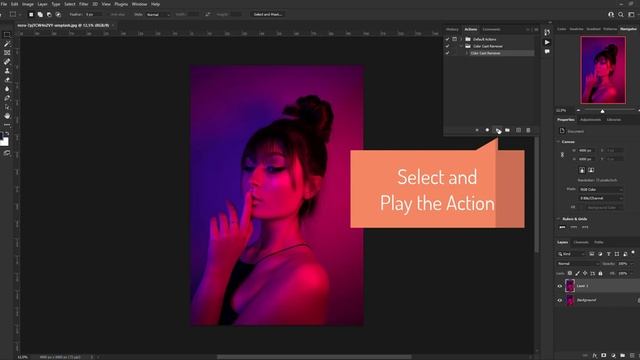The height and width of the screenshot is (360, 640).
Task: Click the Intersect with selection icon
Action: click(x=58, y=14)
